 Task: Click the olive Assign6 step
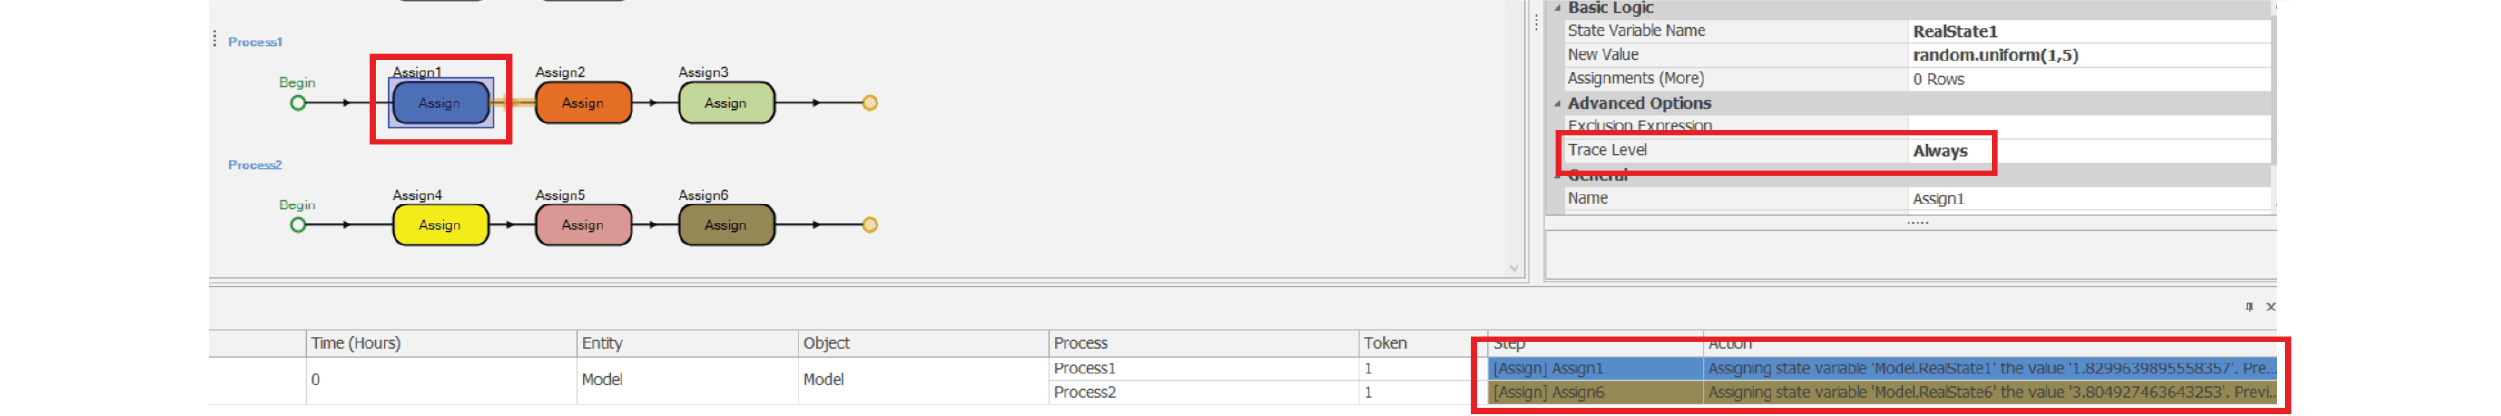pyautogui.click(x=726, y=225)
